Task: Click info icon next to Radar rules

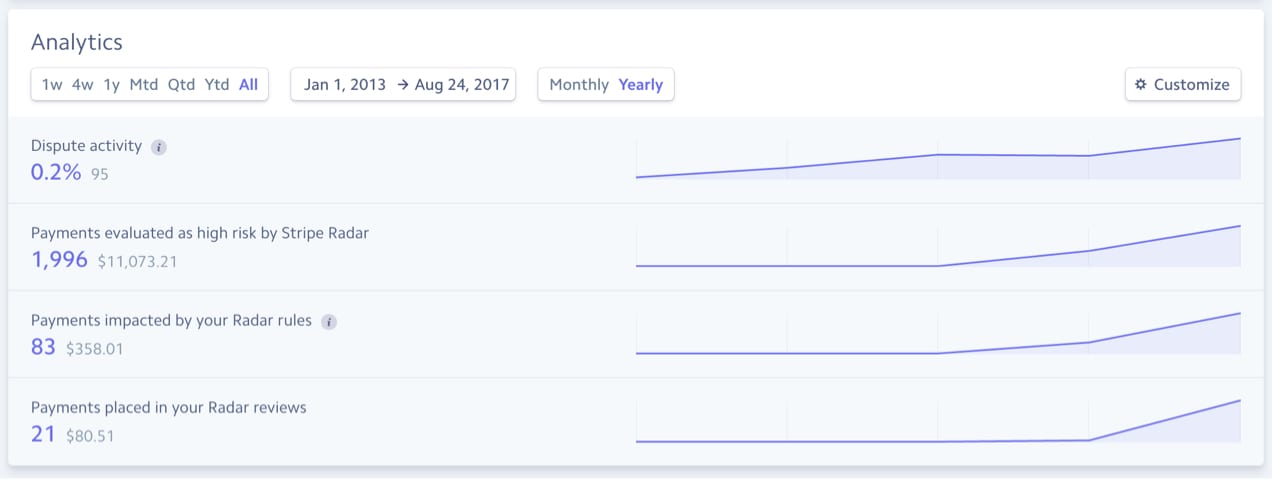Action: 329,322
